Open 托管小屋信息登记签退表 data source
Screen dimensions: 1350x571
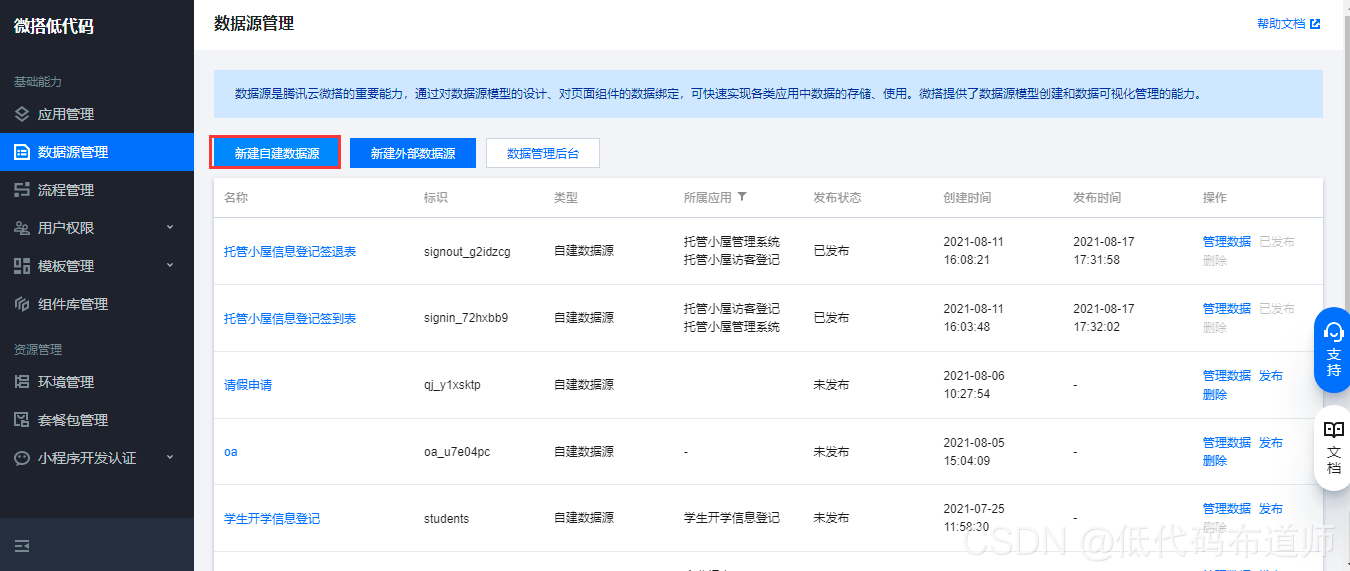point(290,252)
